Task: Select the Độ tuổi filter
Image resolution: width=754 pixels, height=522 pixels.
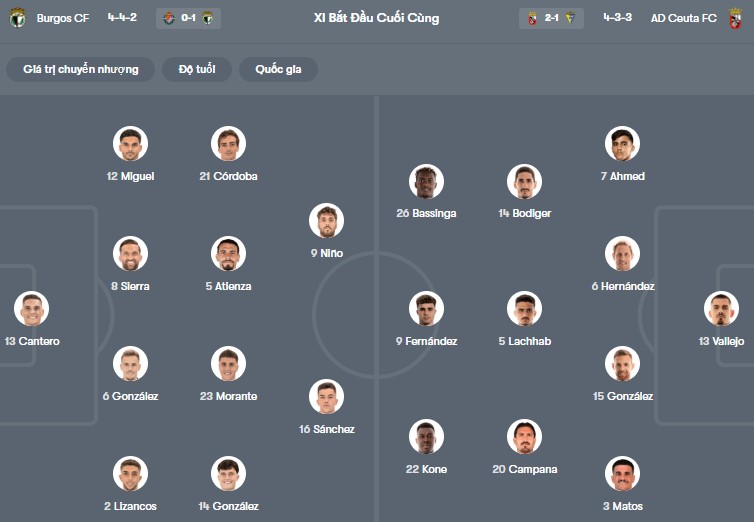Action: (197, 69)
